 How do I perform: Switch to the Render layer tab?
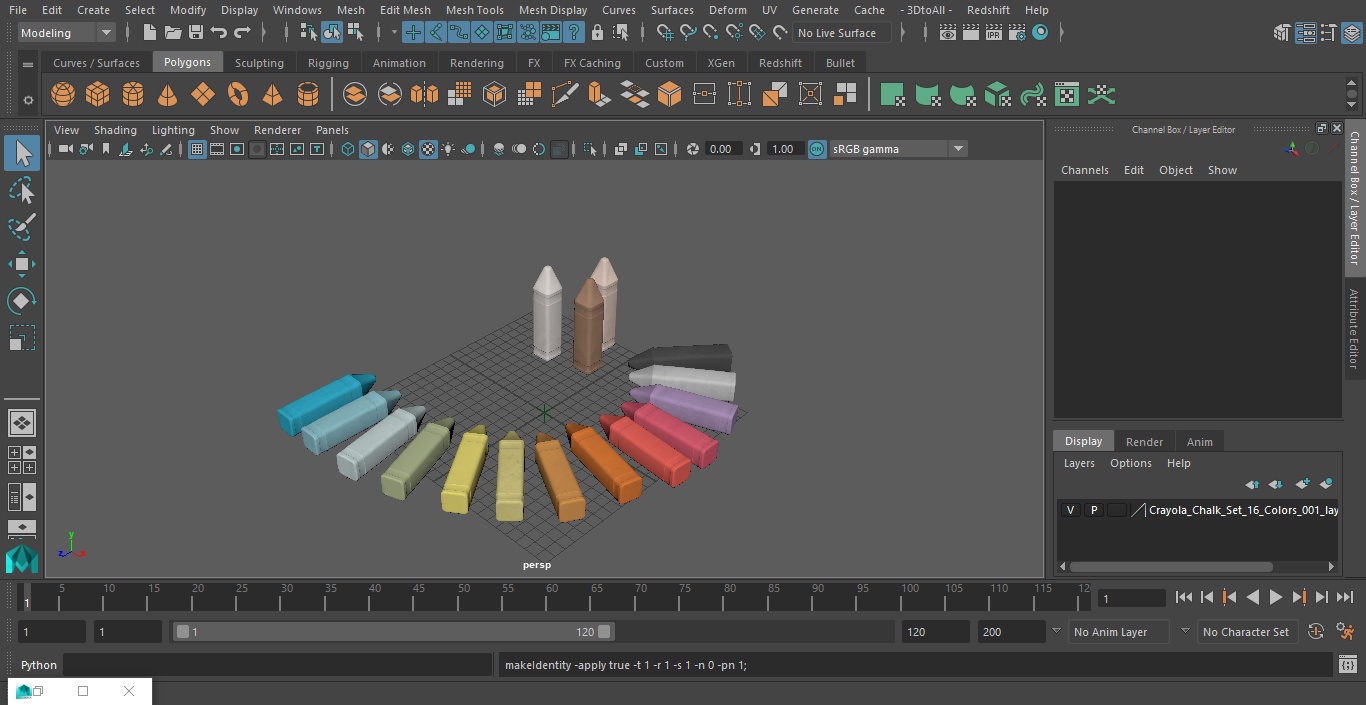point(1144,442)
